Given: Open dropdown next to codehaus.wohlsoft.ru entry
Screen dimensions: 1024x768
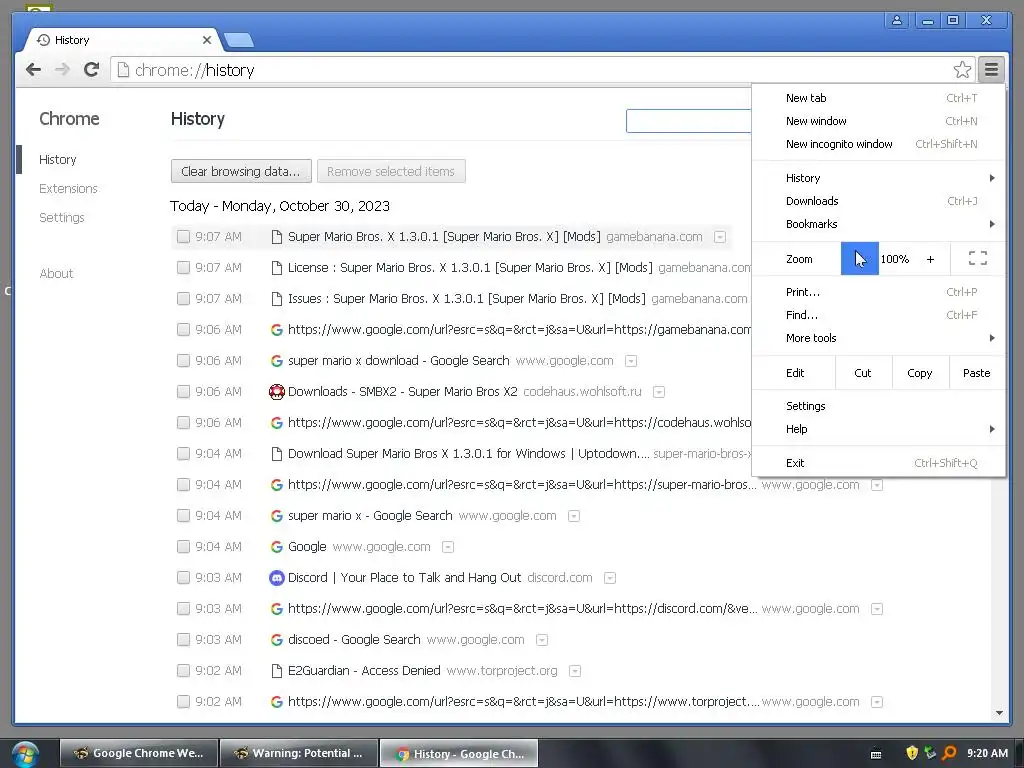Looking at the screenshot, I should 659,392.
